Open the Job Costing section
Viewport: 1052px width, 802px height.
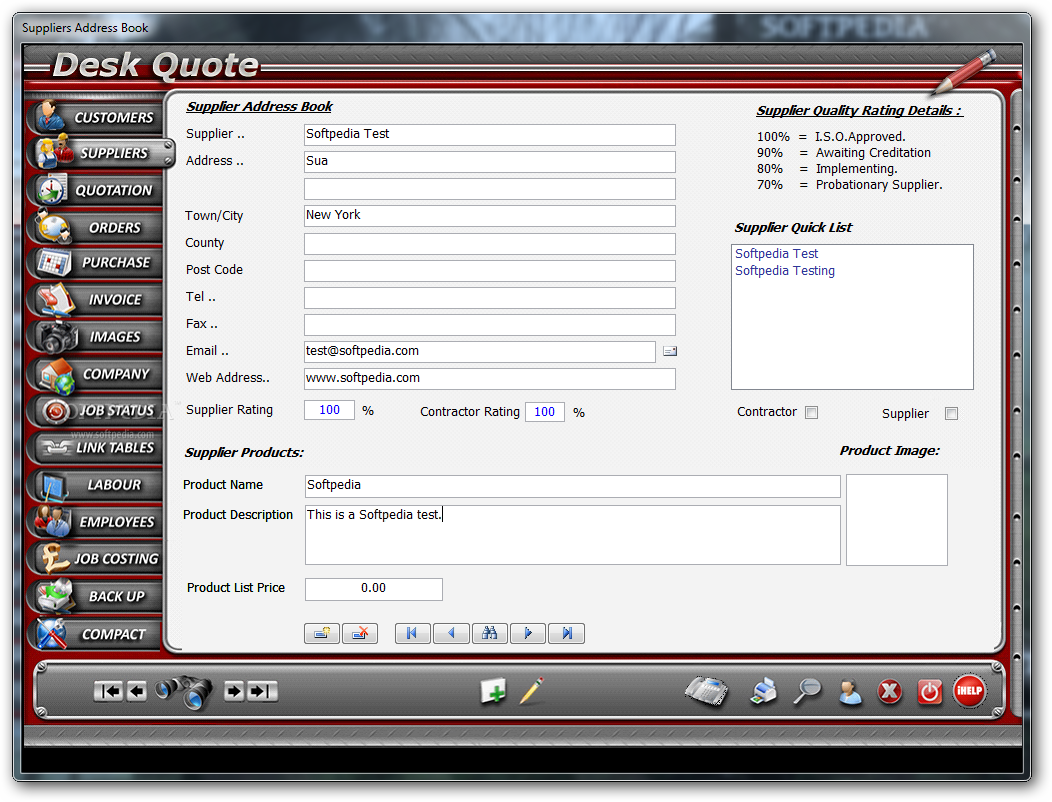tap(95, 558)
